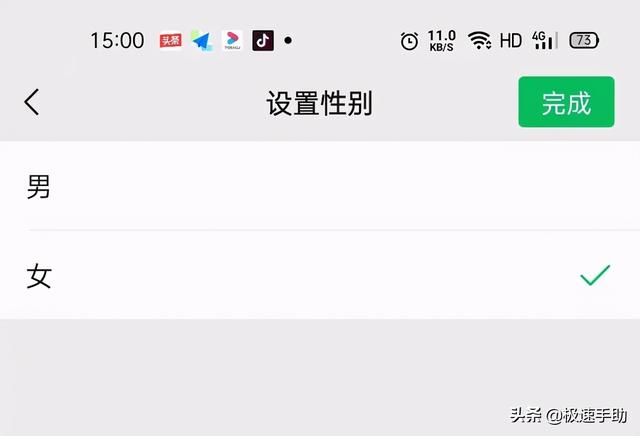Tap the 4G signal strength icon
640x436 pixels.
pos(544,40)
